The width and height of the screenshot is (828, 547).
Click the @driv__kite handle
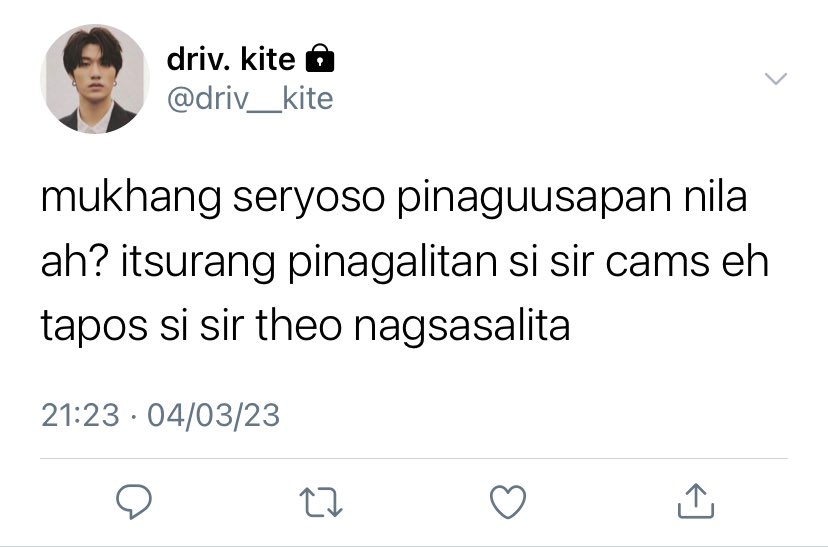point(250,99)
